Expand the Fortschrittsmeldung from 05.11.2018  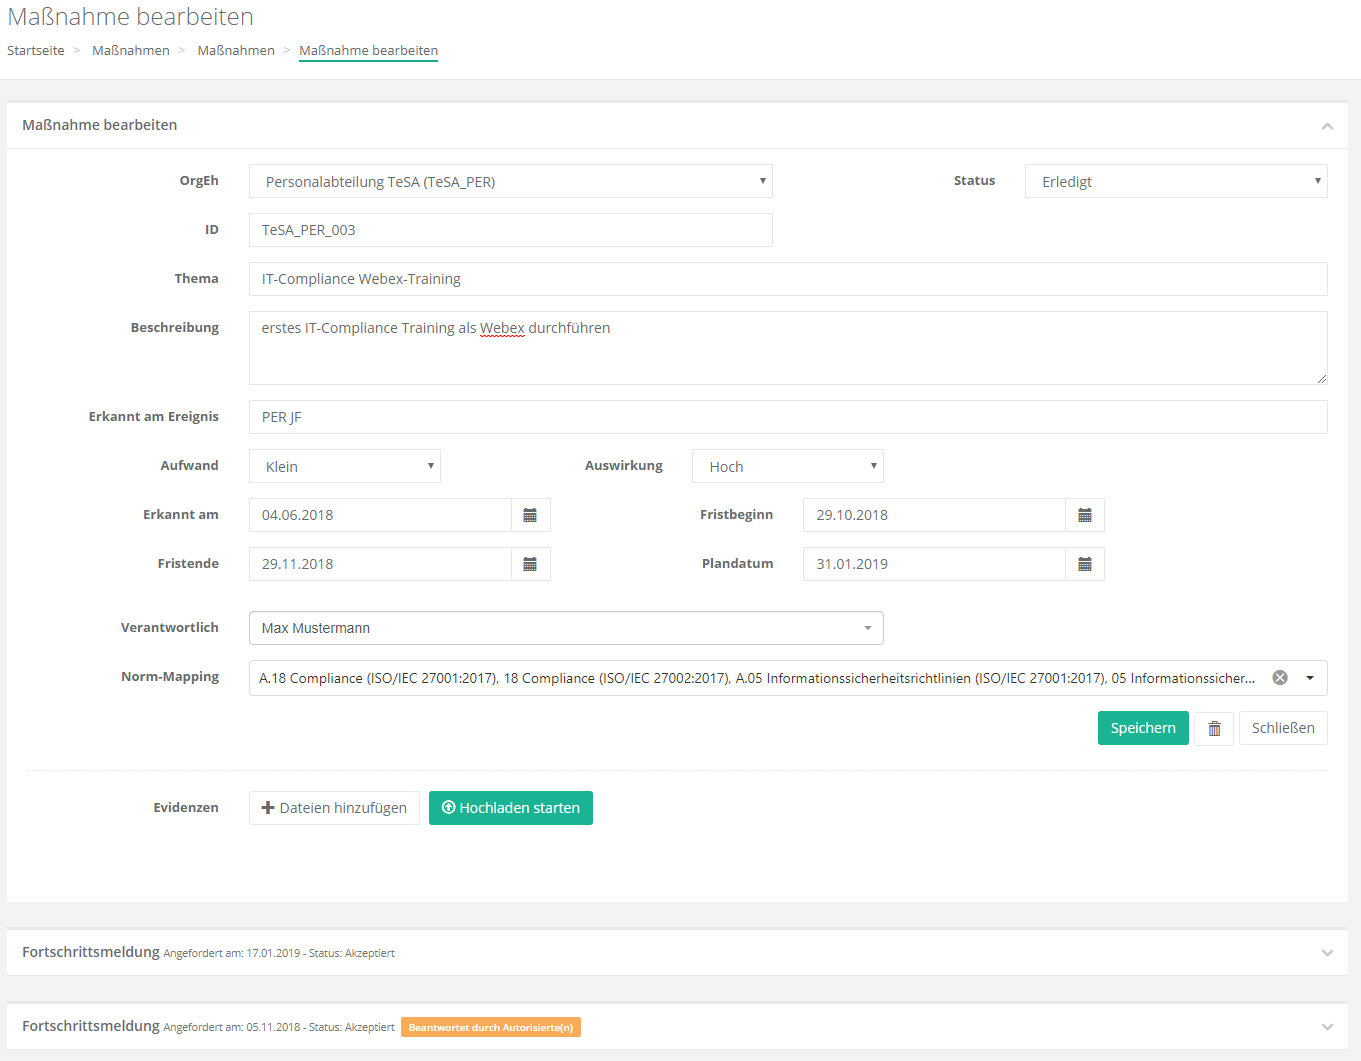pyautogui.click(x=1327, y=1027)
